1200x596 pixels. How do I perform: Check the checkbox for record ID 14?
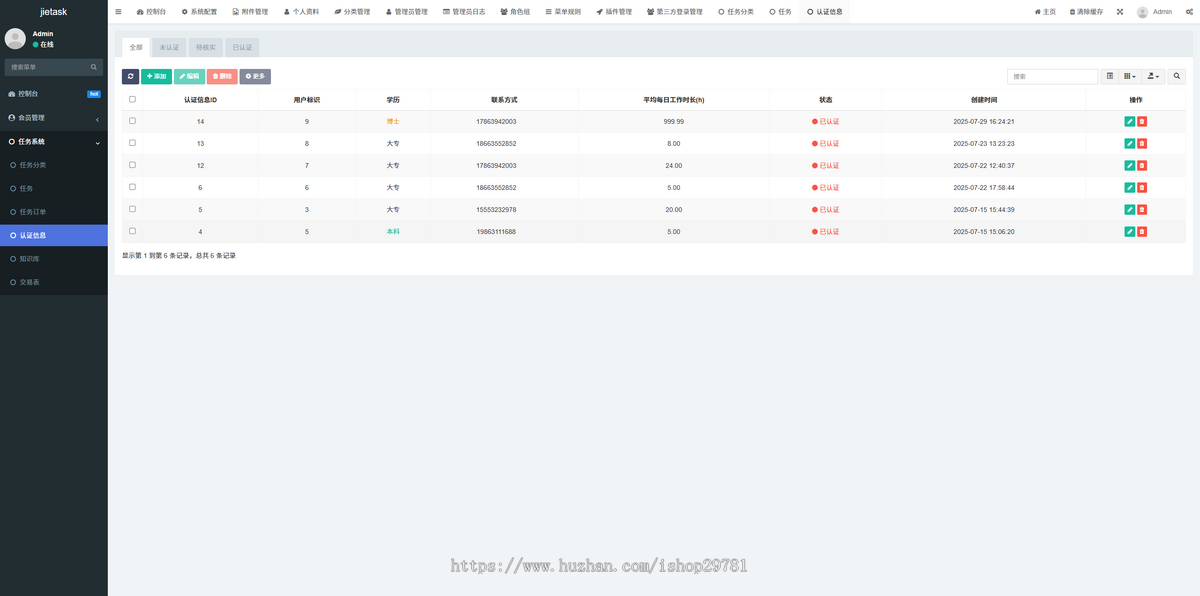click(x=132, y=121)
